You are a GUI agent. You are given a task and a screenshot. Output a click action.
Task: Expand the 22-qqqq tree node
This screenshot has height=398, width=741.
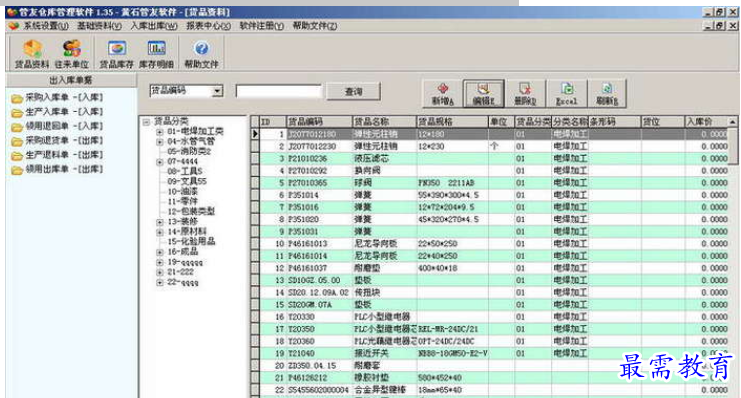tap(160, 283)
